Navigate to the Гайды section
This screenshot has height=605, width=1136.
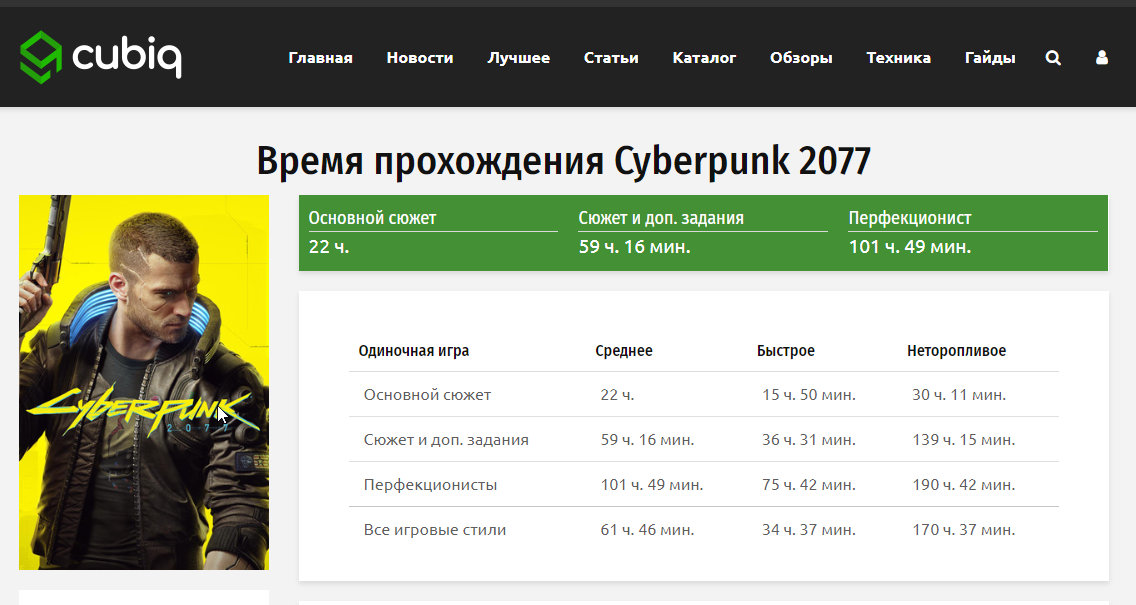pyautogui.click(x=990, y=58)
